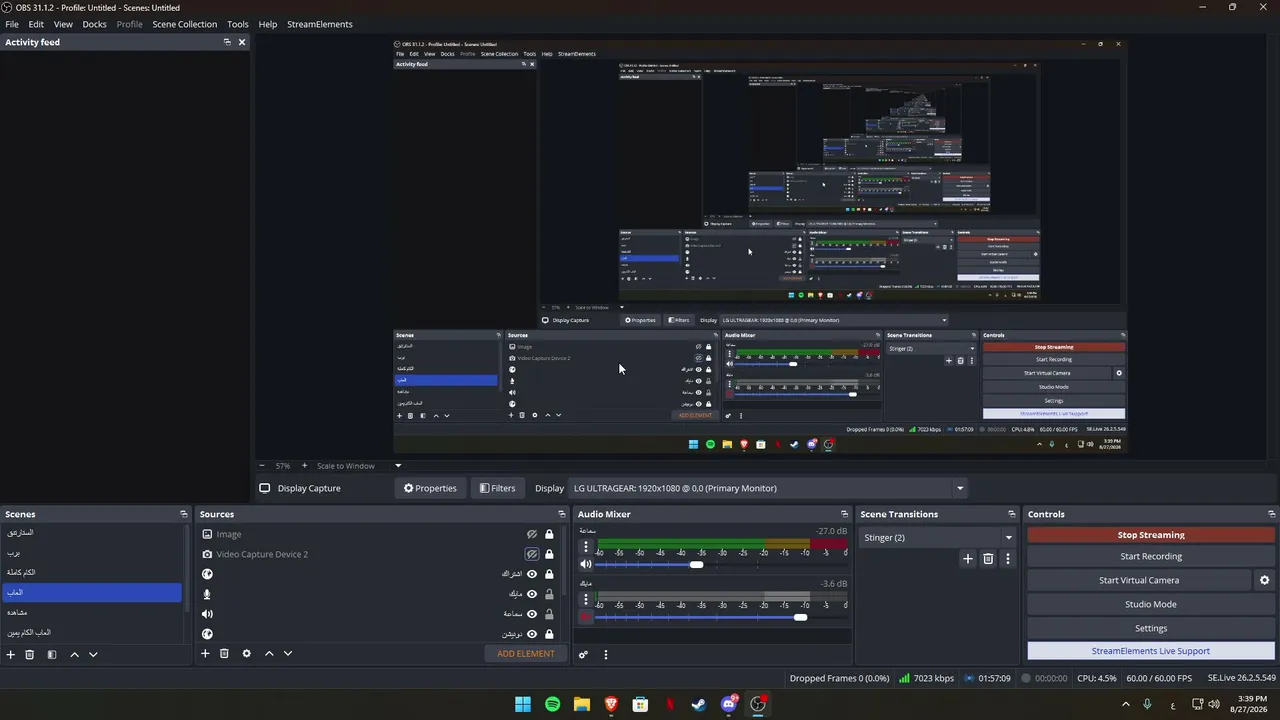
Task: Move source up arrow in Sources toolbar
Action: point(269,654)
